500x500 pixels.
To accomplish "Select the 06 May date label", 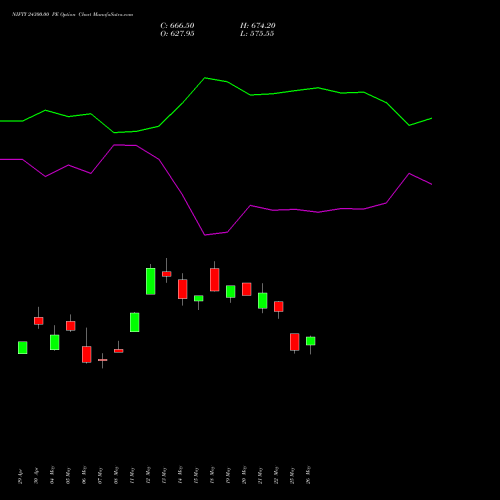I will tap(85, 475).
